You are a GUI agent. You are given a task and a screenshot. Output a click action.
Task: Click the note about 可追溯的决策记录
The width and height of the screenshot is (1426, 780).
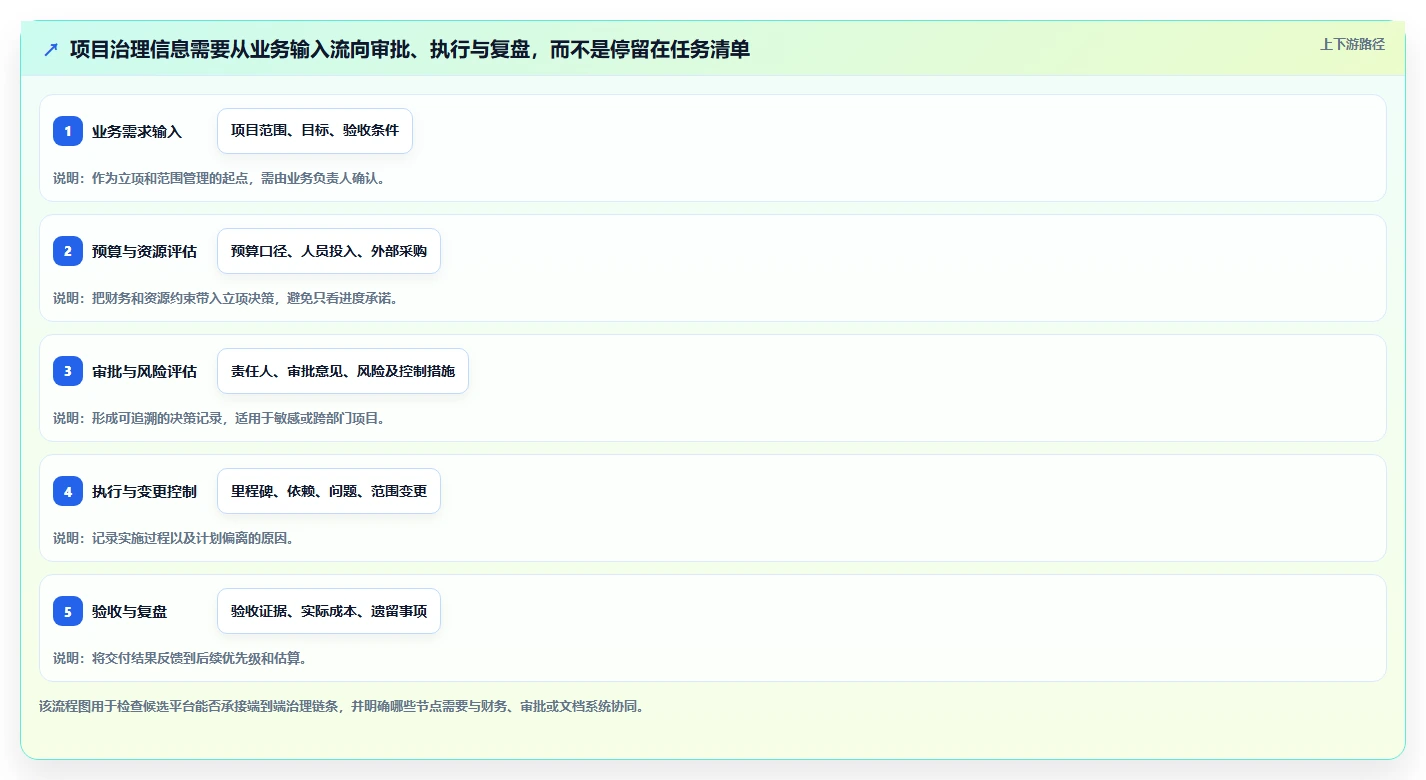pyautogui.click(x=219, y=418)
